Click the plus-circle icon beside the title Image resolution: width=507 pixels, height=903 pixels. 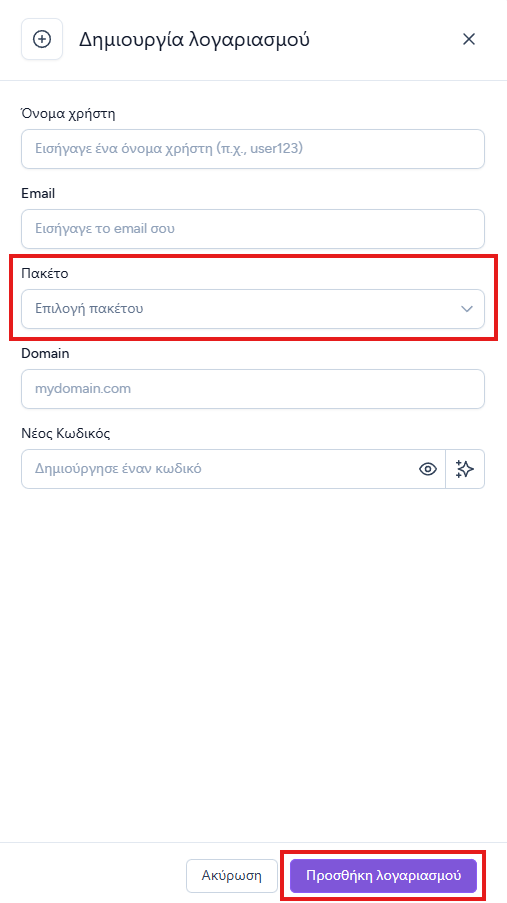click(42, 39)
